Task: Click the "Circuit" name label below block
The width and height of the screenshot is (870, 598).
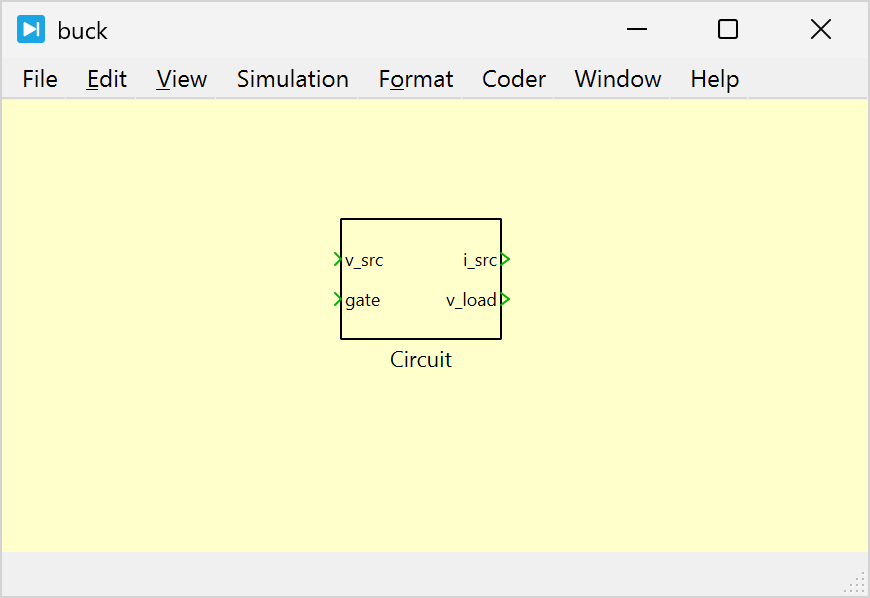Action: (x=421, y=360)
